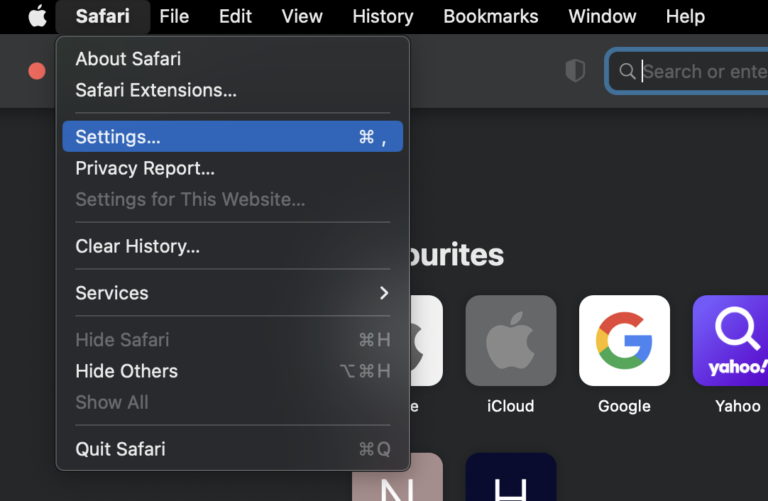Viewport: 768px width, 501px height.
Task: Open the View menu
Action: point(302,17)
